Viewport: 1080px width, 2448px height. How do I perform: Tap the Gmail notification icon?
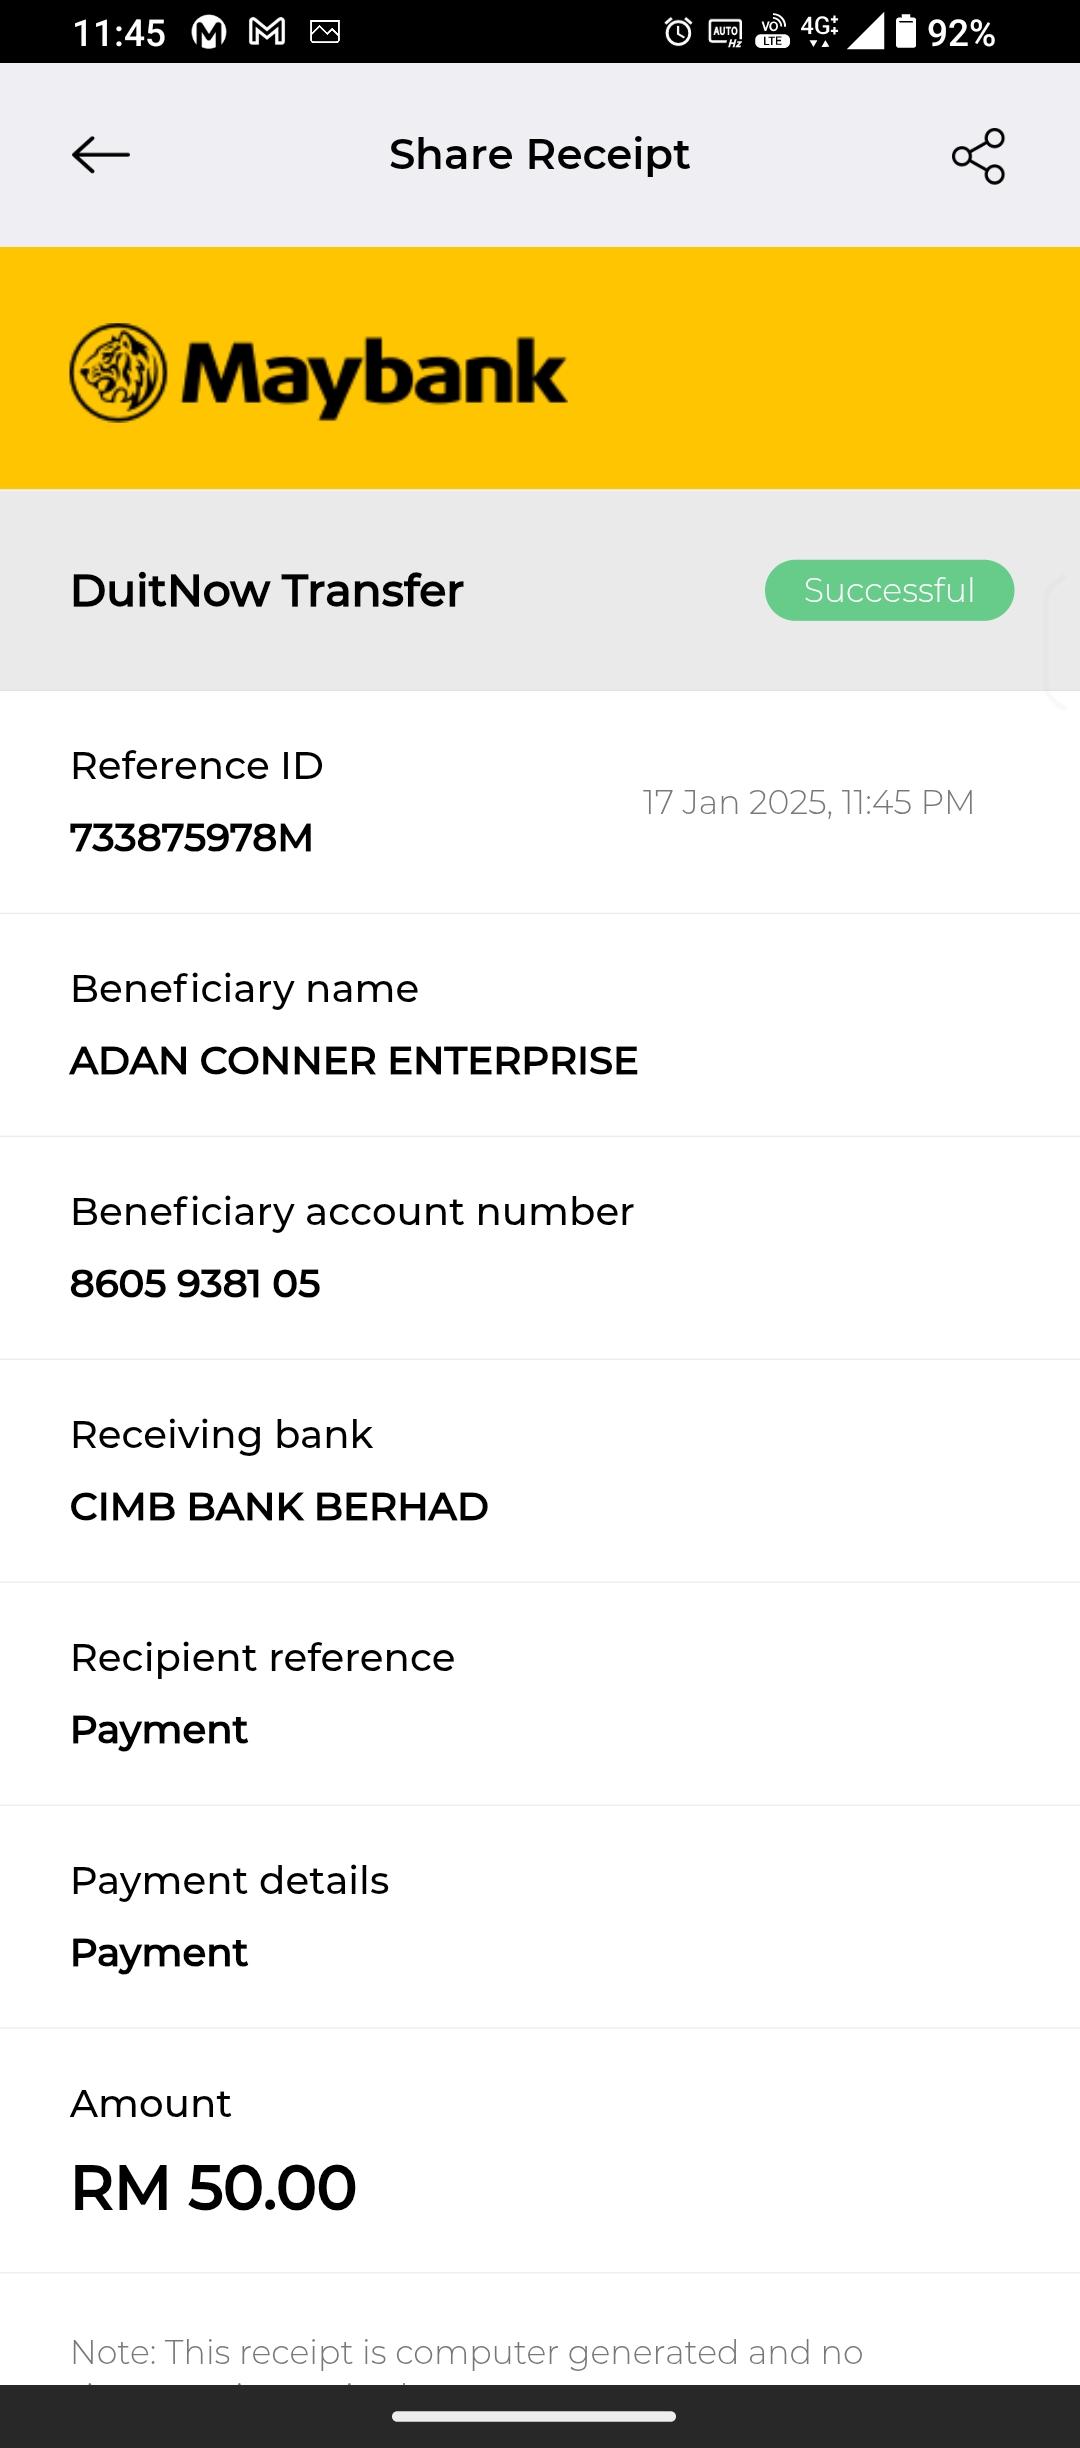pos(267,32)
